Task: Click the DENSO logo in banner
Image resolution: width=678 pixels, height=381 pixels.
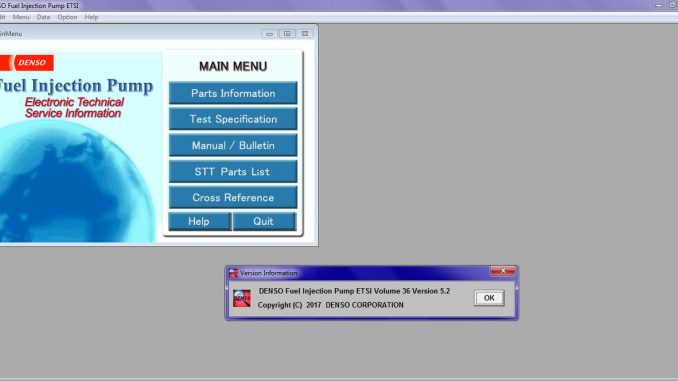Action: [27, 63]
